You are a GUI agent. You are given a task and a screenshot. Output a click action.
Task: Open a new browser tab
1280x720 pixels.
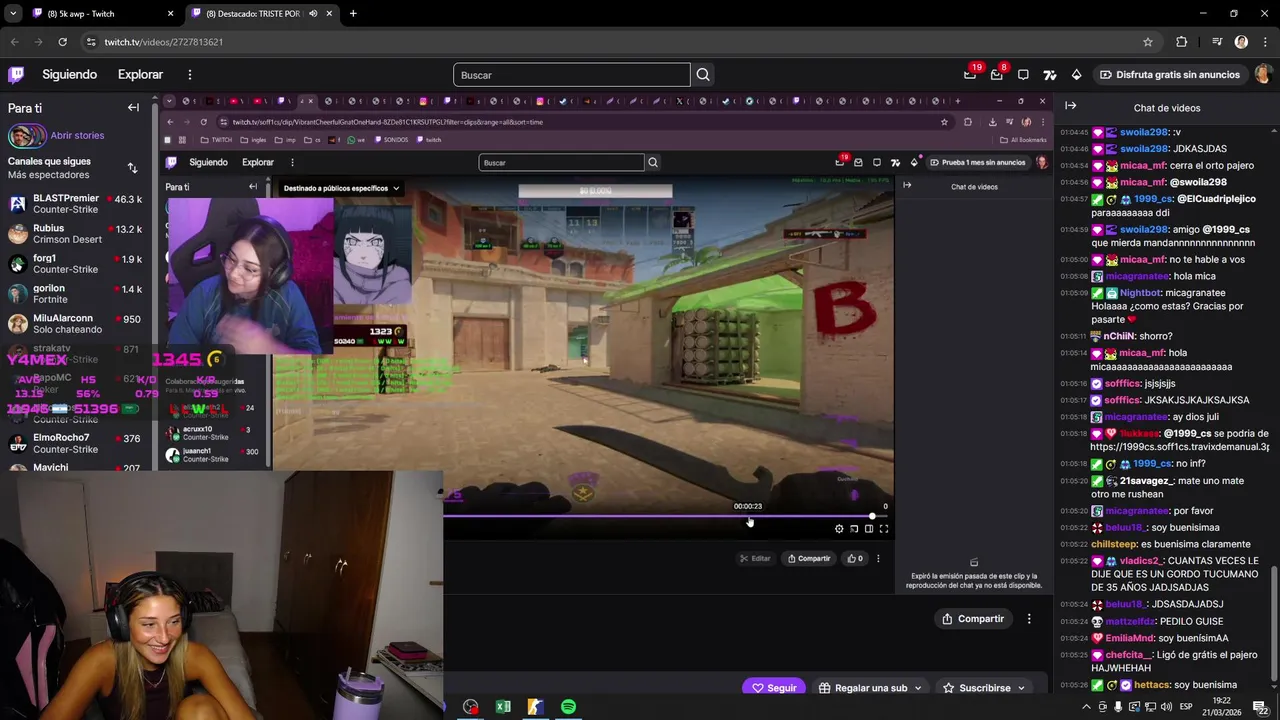click(x=353, y=14)
